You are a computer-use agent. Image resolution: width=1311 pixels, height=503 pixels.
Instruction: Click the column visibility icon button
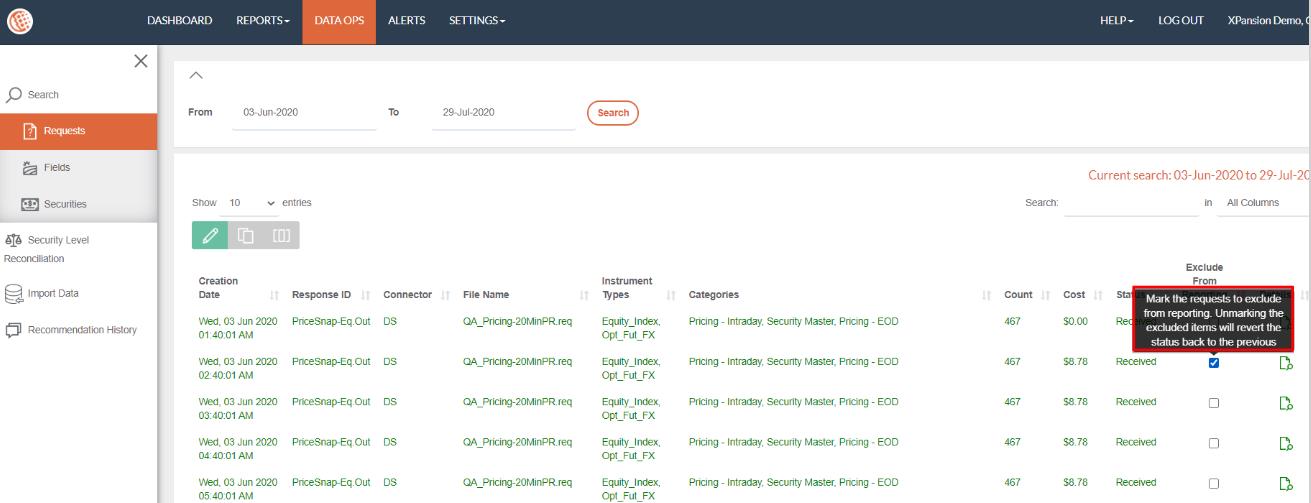click(281, 235)
